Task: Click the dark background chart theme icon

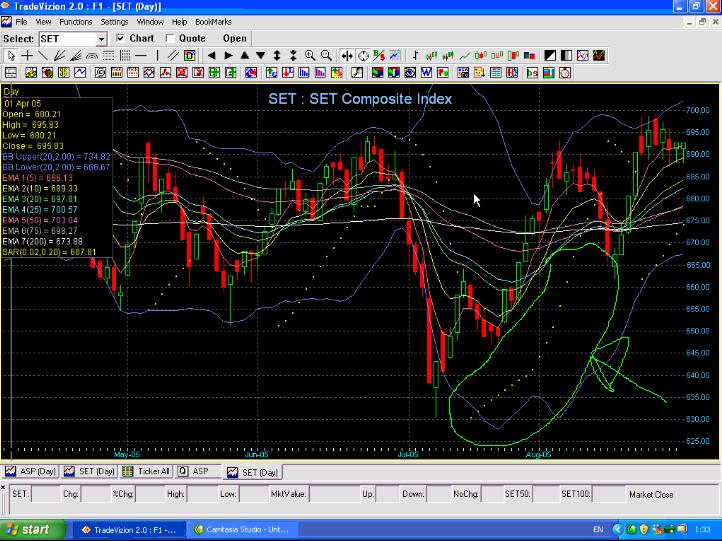Action: (599, 56)
